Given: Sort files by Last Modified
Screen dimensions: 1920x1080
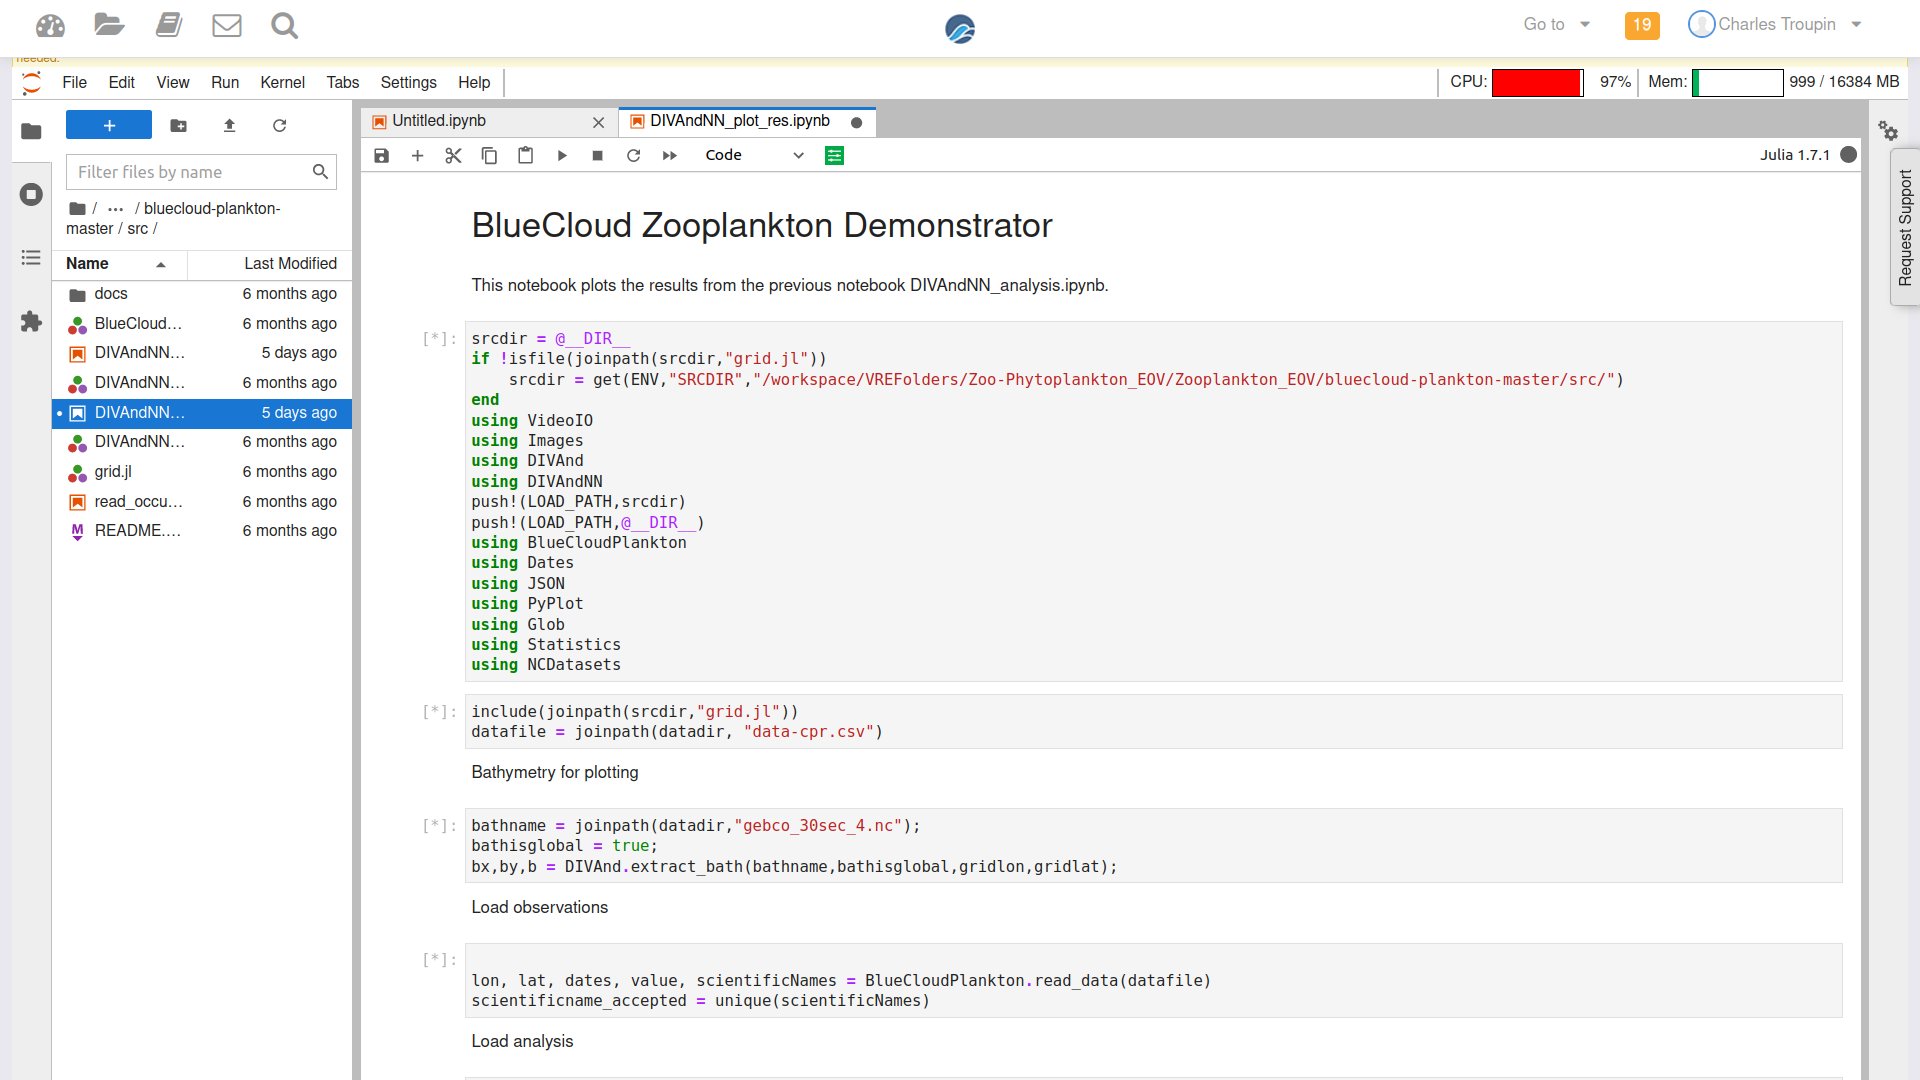Looking at the screenshot, I should pos(270,263).
